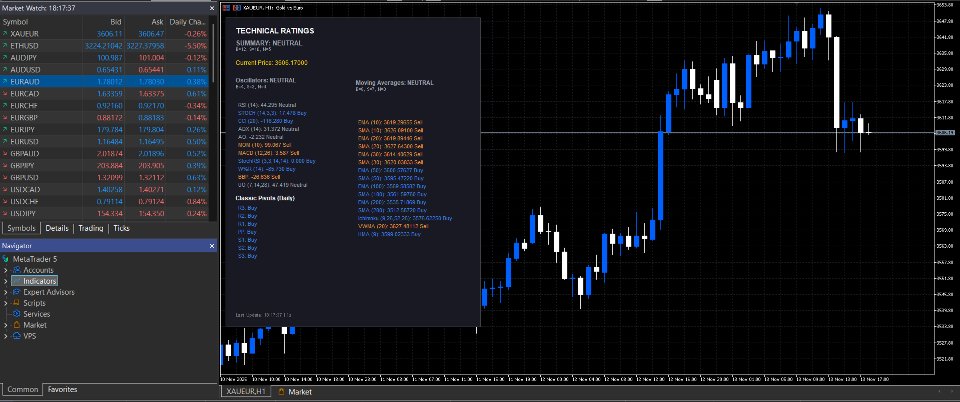Click the Services icon in Navigator

(x=17, y=314)
